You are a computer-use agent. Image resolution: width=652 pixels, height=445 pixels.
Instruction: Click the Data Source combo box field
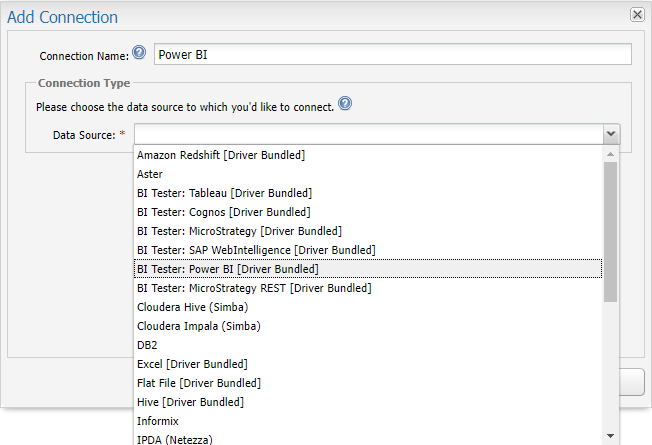coord(368,134)
